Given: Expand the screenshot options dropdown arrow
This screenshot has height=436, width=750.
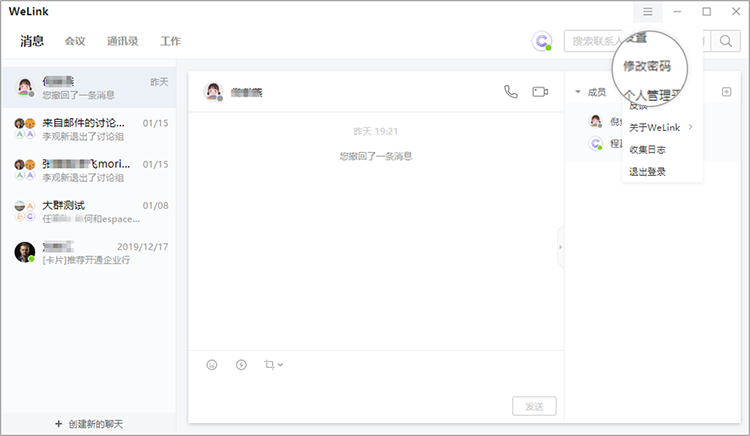Looking at the screenshot, I should tap(280, 365).
